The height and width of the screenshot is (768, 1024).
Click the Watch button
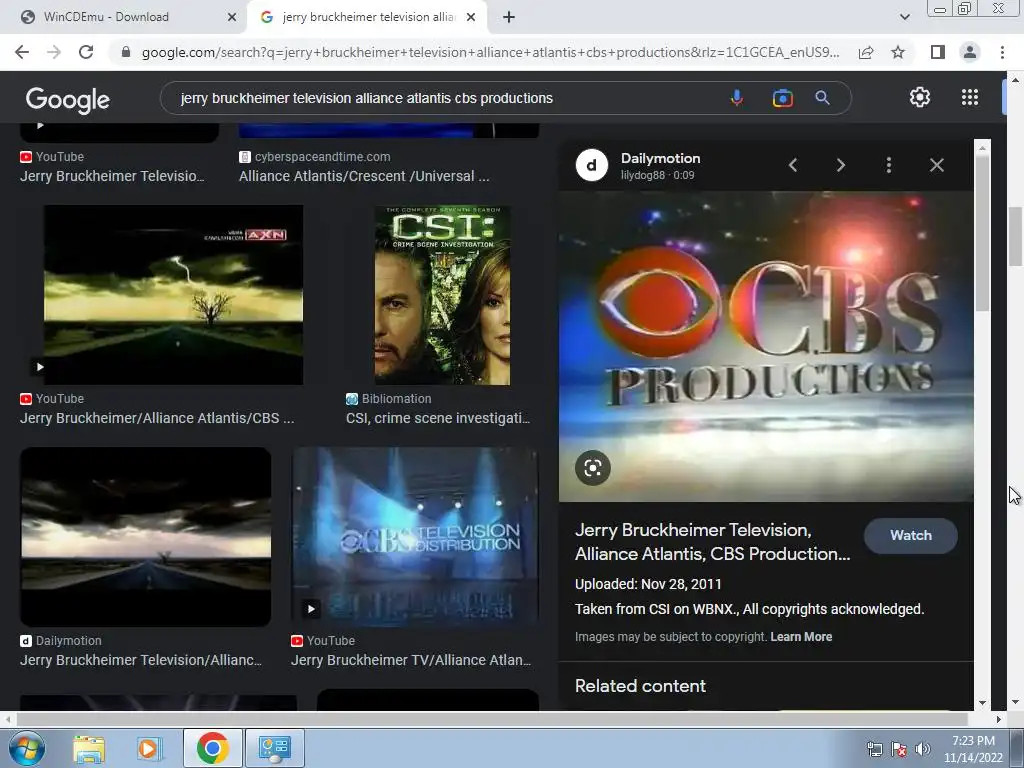(x=910, y=536)
